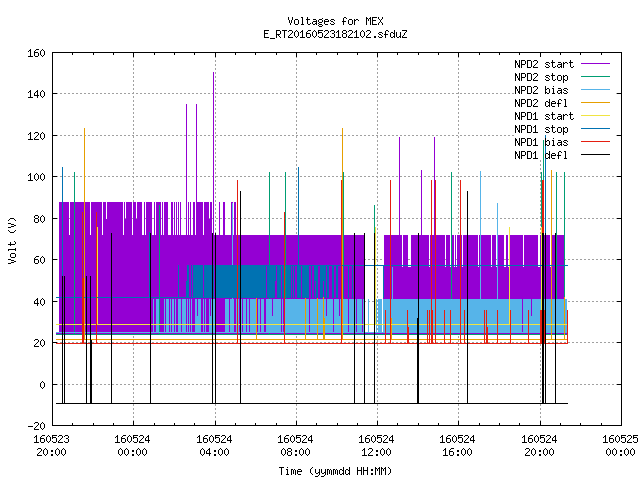The width and height of the screenshot is (640, 480).
Task: Click the NPD1 defl black legend line
Action: 596,155
